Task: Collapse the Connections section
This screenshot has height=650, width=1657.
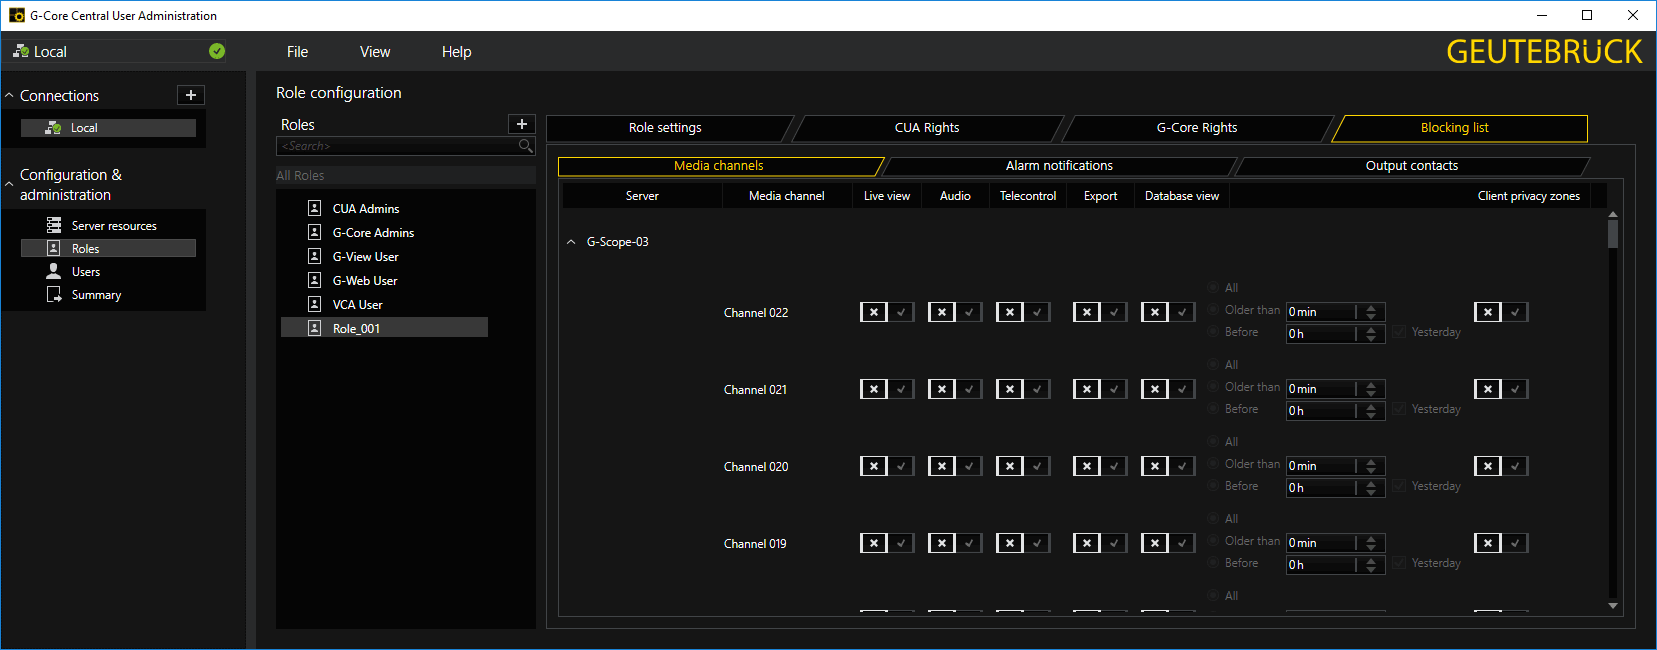Action: click(9, 96)
